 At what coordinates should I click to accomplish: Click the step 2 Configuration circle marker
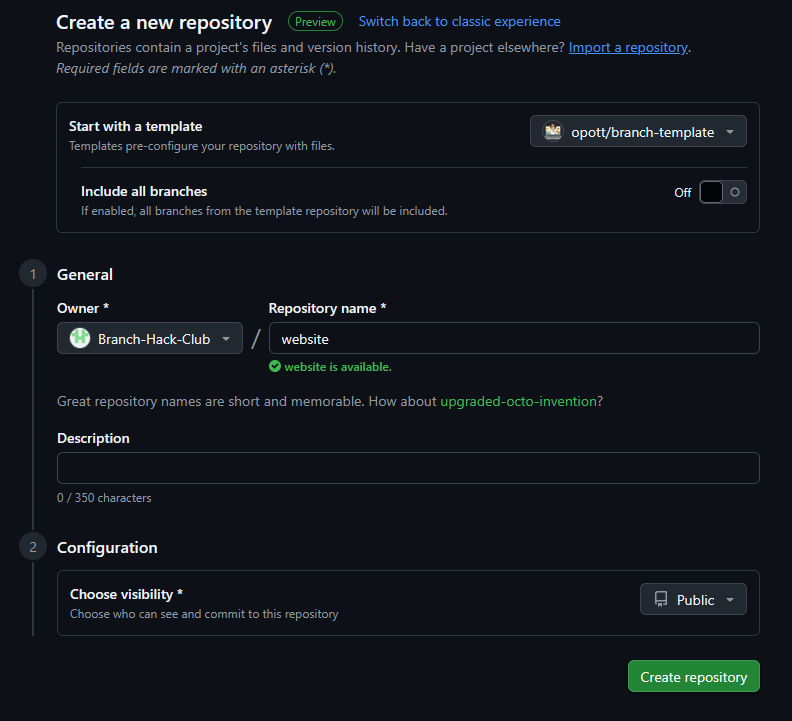[33, 547]
